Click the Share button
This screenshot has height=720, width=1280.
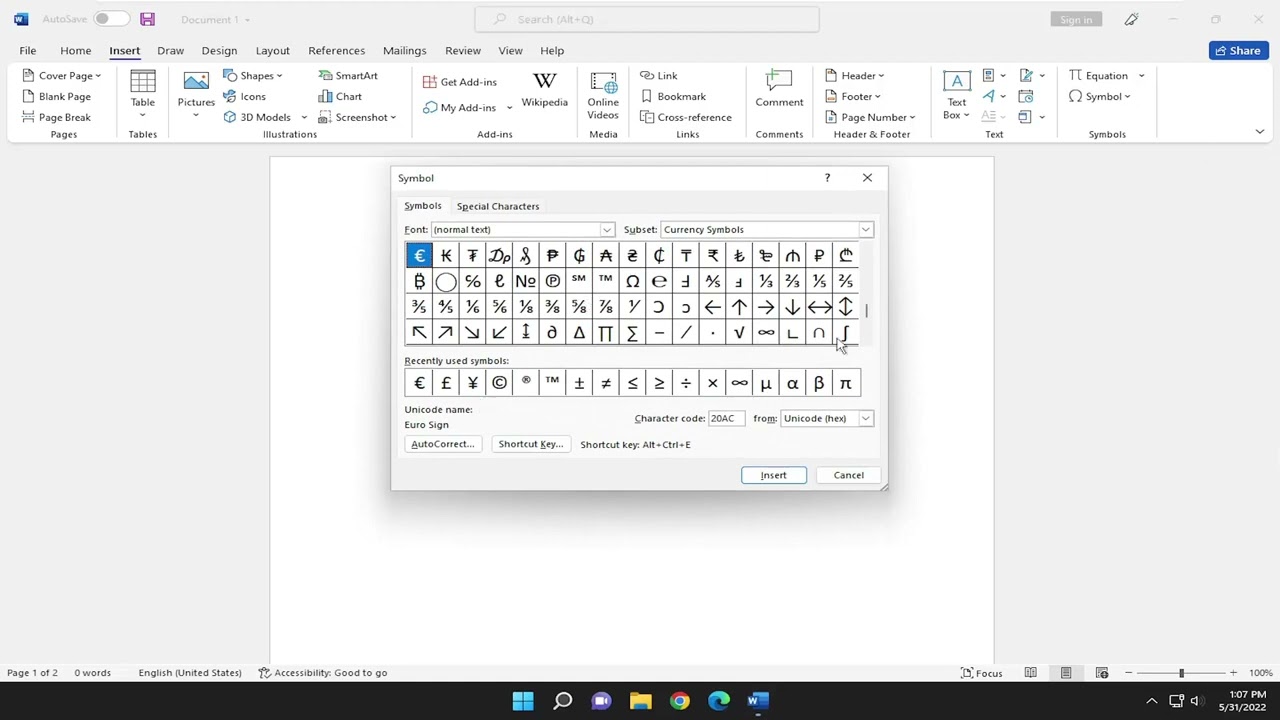(1238, 51)
